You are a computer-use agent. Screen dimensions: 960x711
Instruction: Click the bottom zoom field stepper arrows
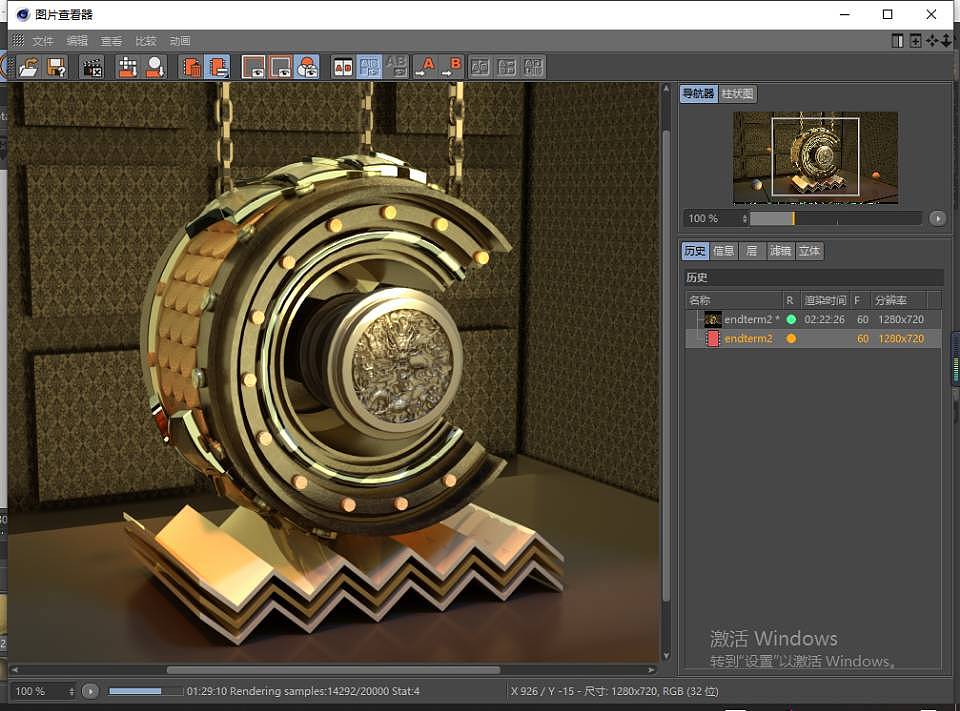pyautogui.click(x=71, y=691)
